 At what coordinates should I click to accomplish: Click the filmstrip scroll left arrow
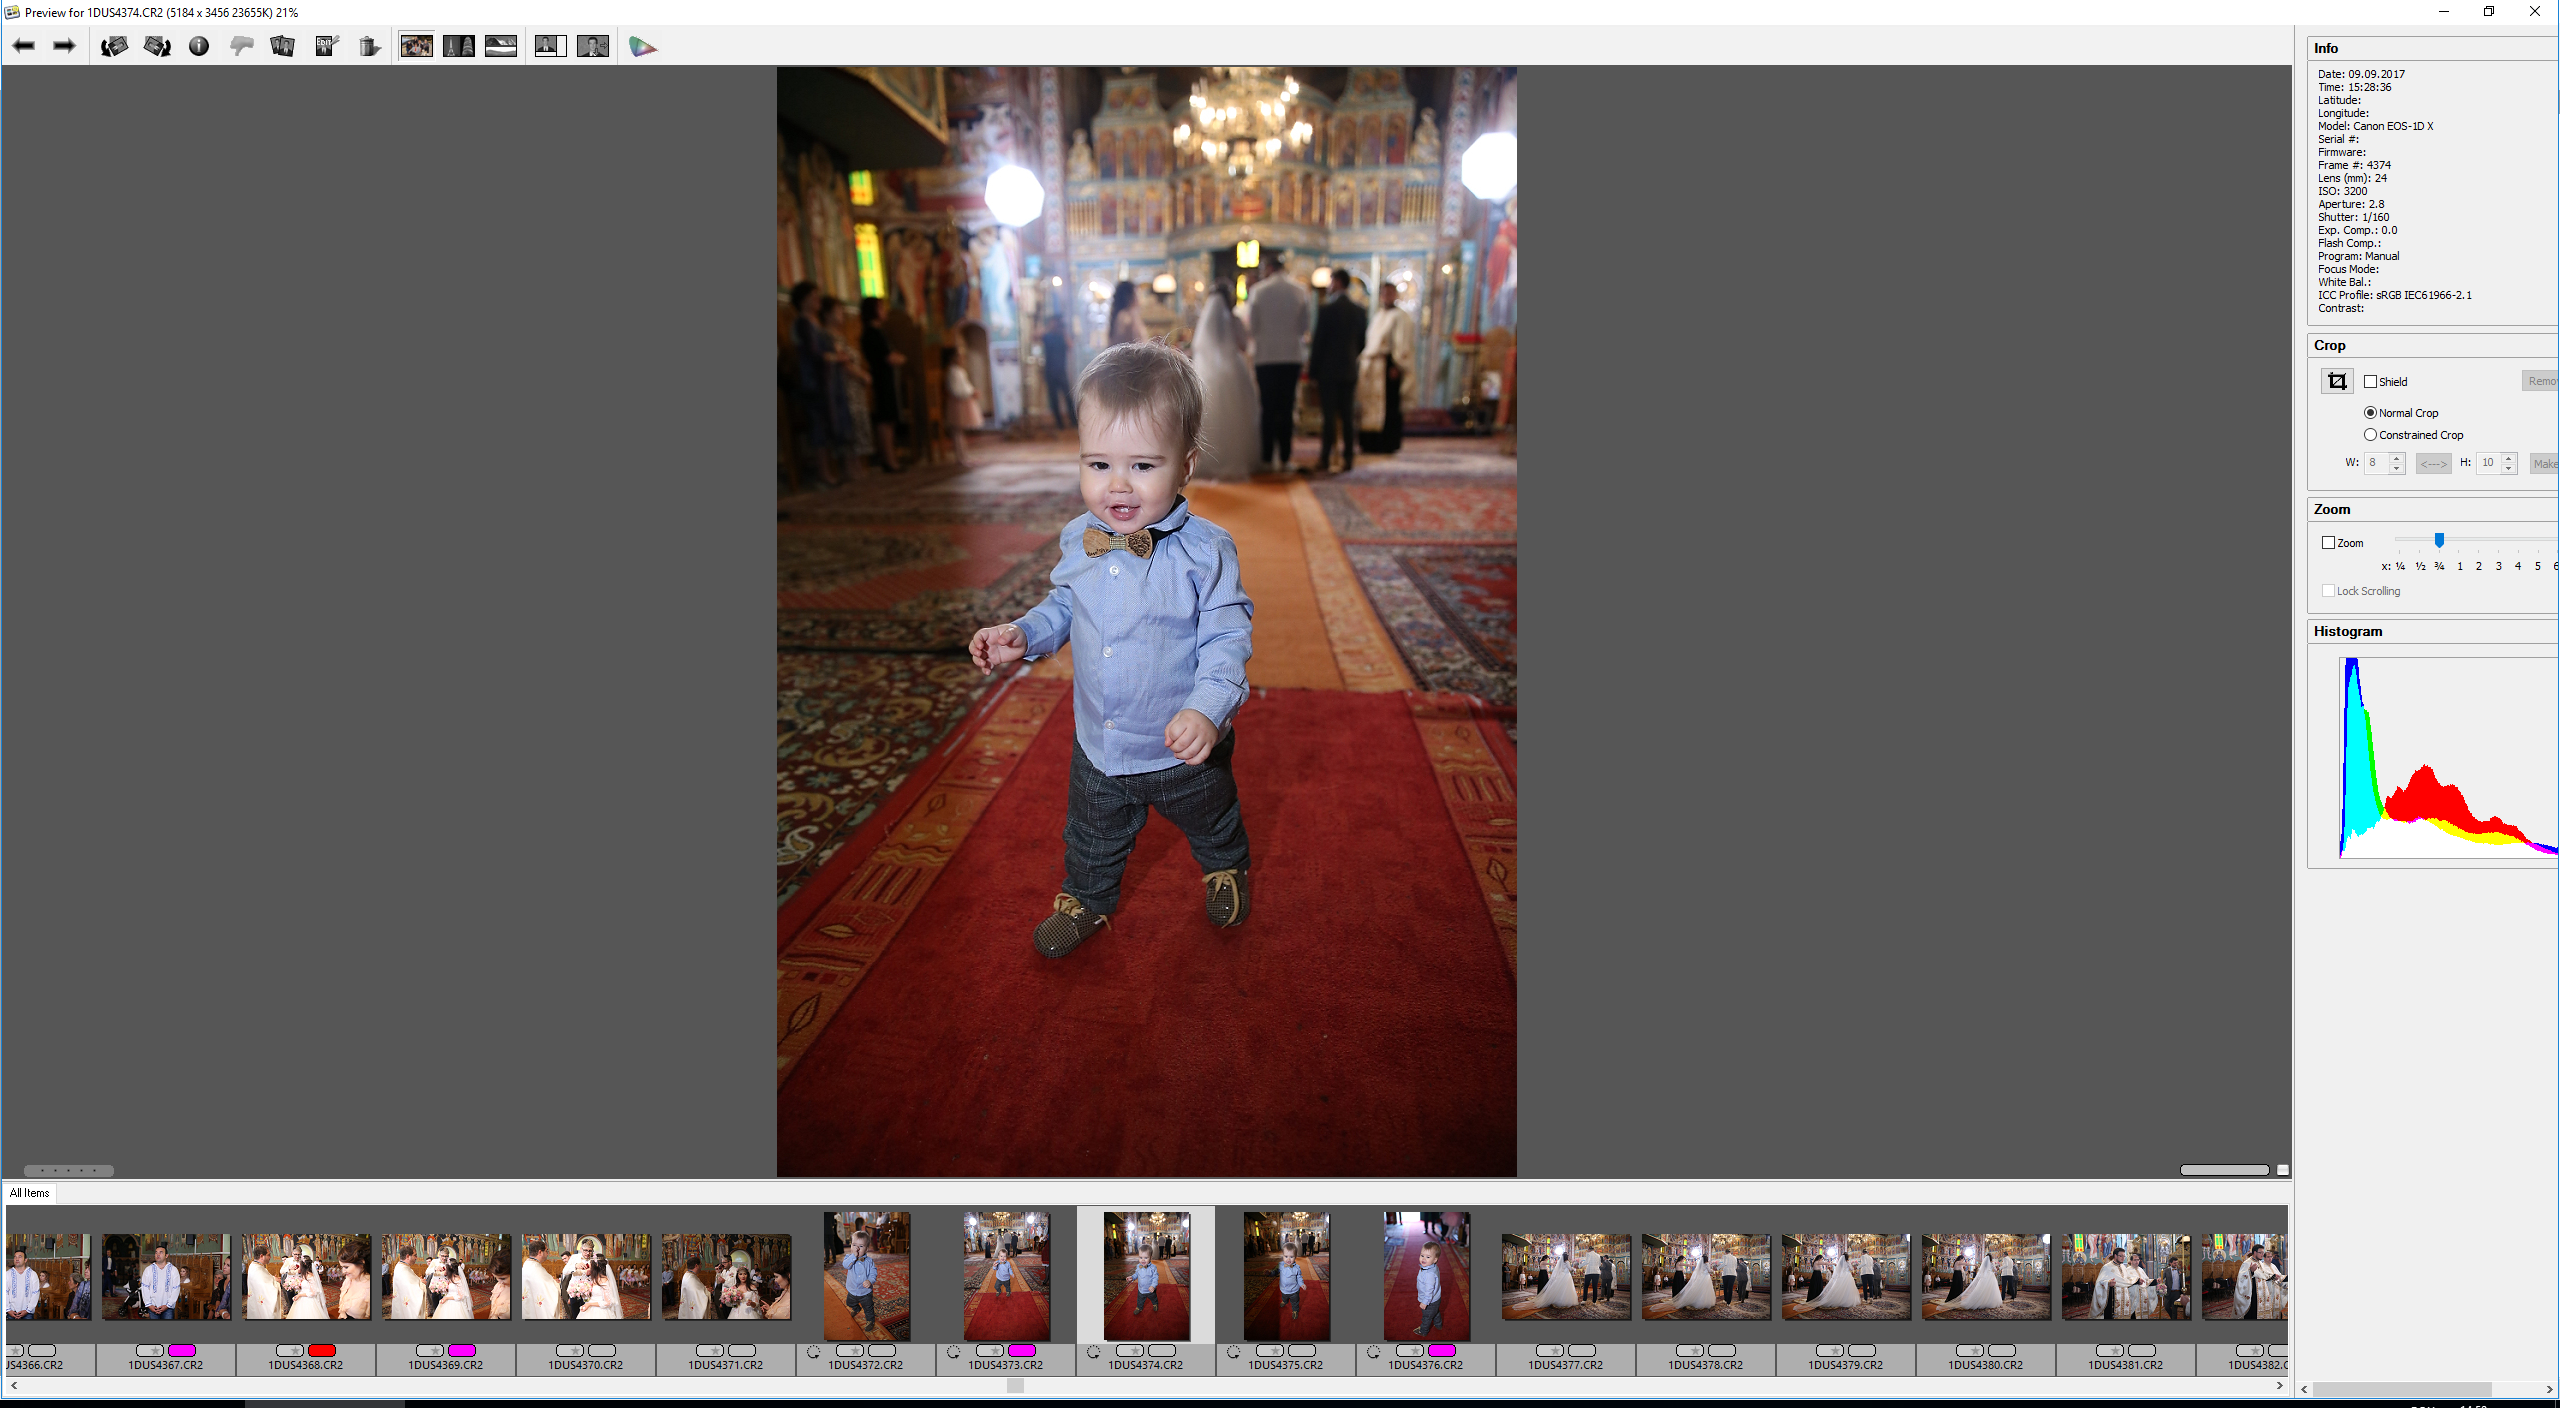pos(13,1385)
